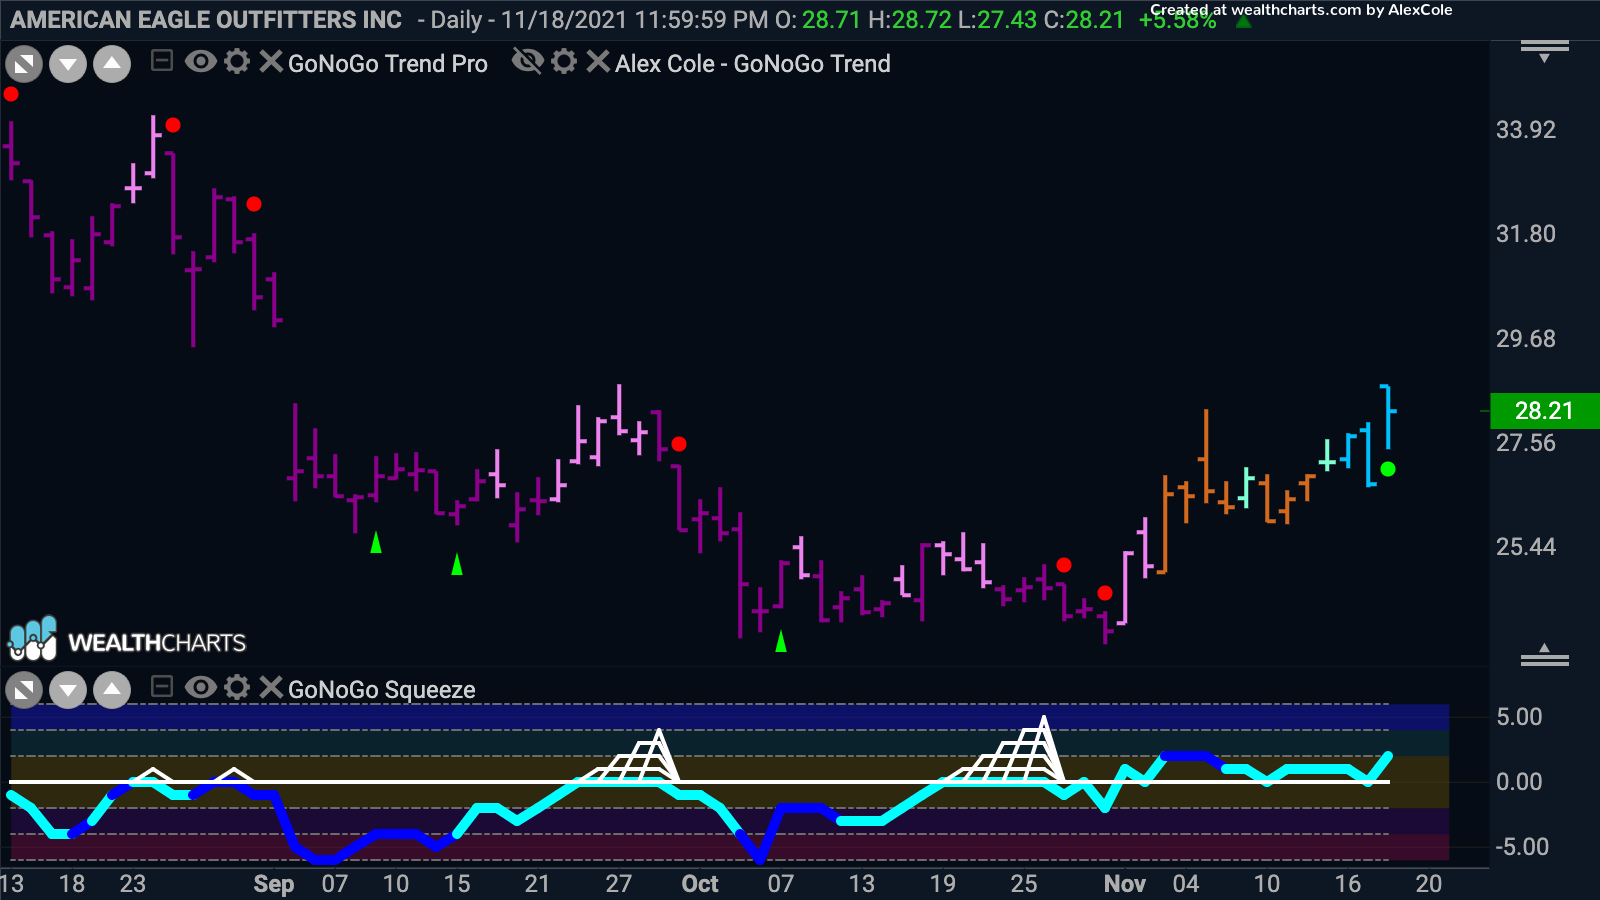
Task: Open Alex Cole GoNoGo Trend settings gear
Action: coord(564,62)
